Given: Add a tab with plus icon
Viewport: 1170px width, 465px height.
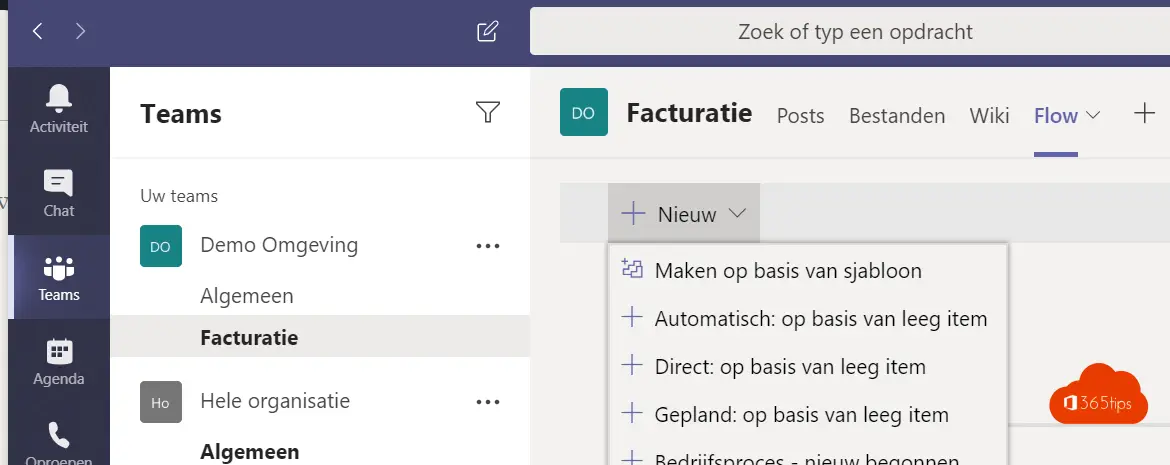Looking at the screenshot, I should pyautogui.click(x=1144, y=114).
